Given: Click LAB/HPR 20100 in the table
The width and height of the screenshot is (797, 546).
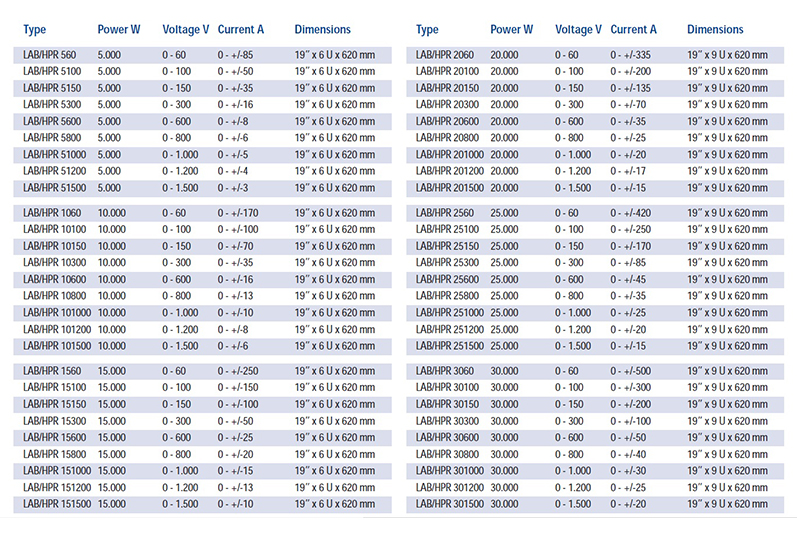Looking at the screenshot, I should (447, 71).
